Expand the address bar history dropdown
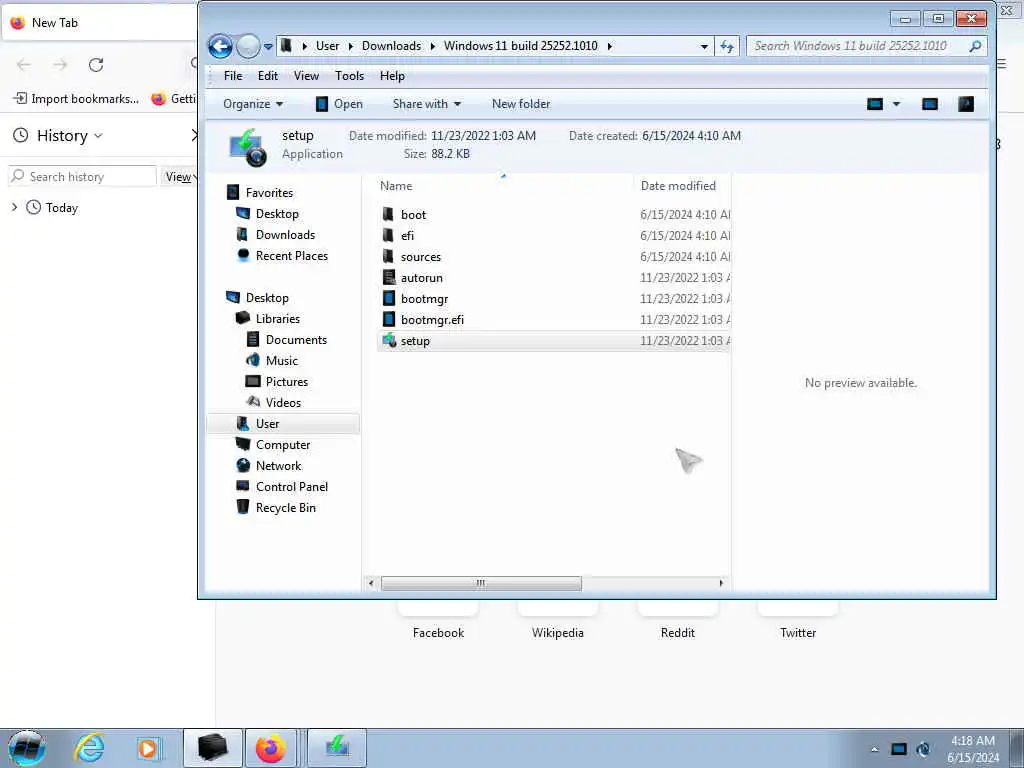 pos(704,46)
